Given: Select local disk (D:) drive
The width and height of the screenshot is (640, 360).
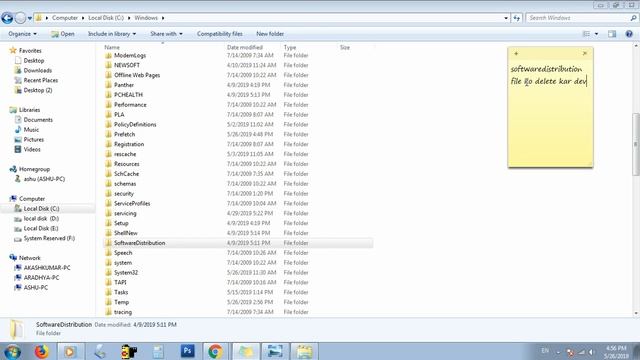Looking at the screenshot, I should click(x=41, y=218).
